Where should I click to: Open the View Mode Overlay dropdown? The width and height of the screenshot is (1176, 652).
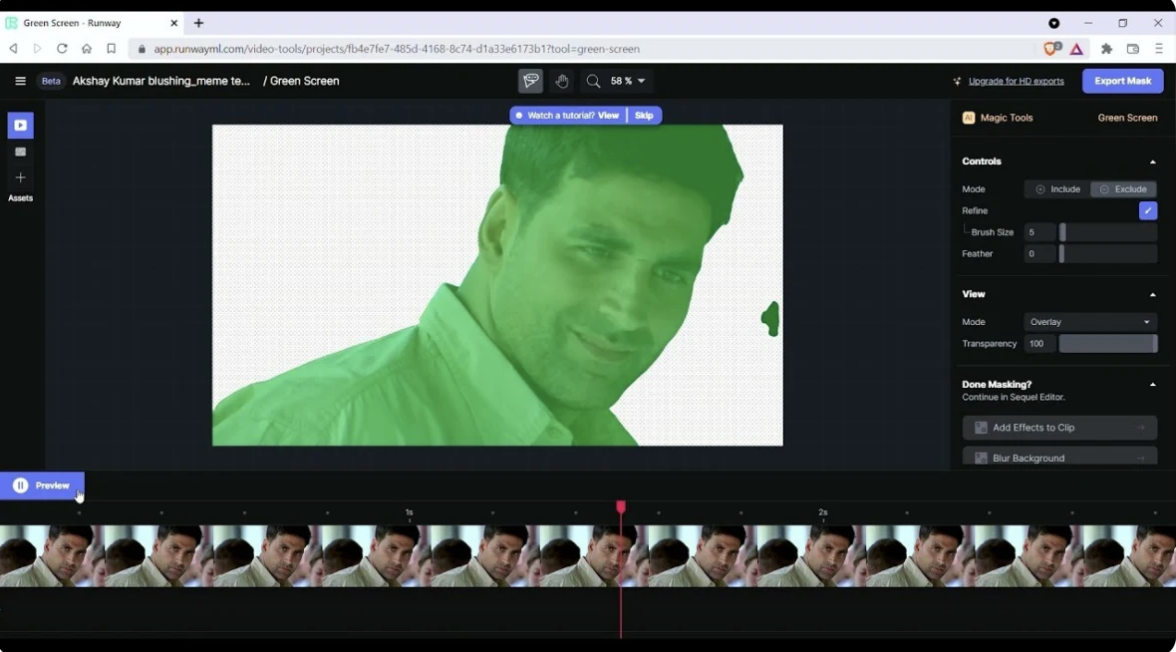pos(1090,322)
